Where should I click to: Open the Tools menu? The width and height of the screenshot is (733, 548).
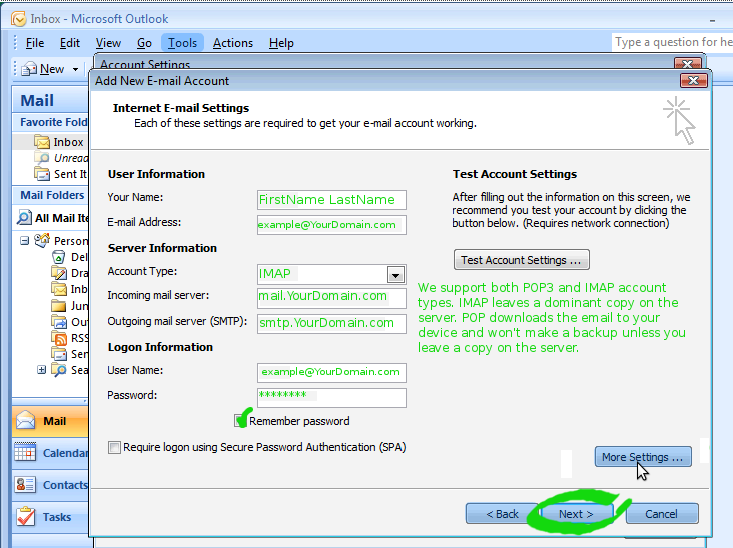pos(182,43)
